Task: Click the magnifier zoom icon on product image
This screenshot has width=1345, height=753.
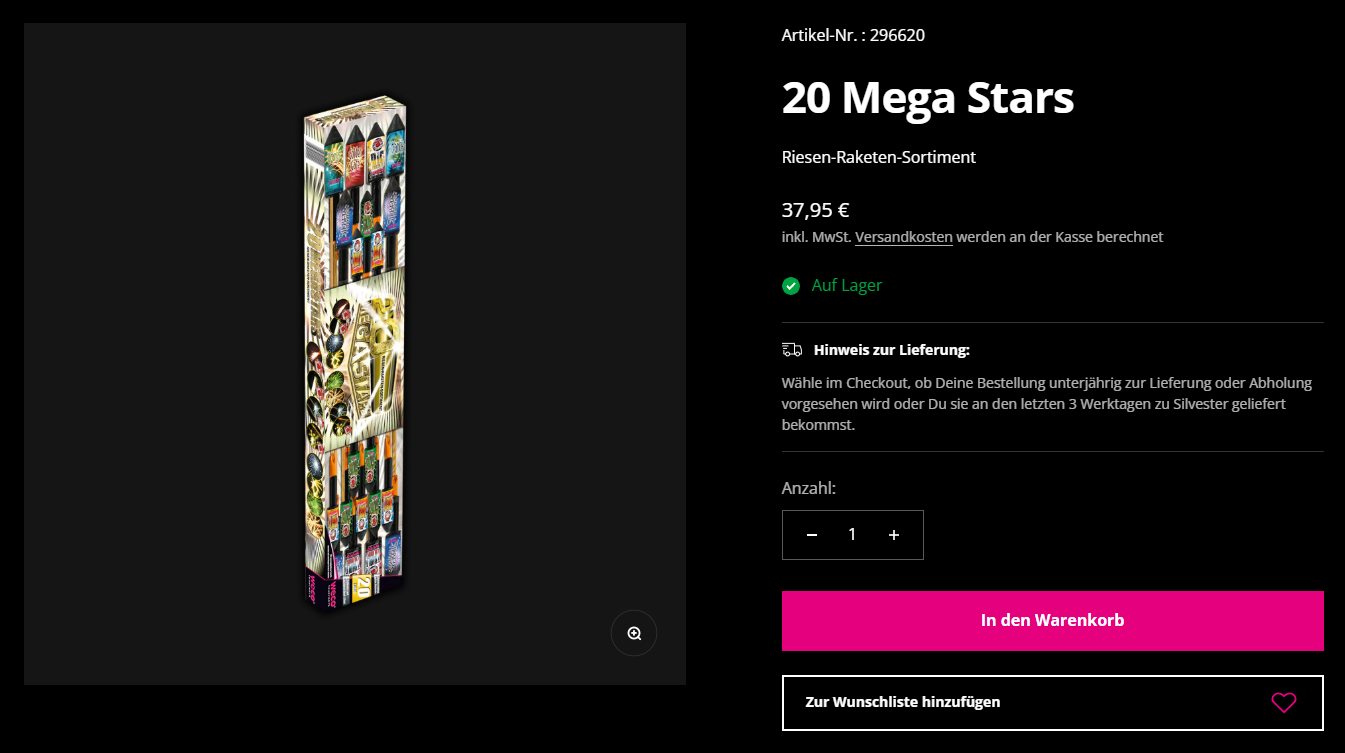Action: coord(634,633)
